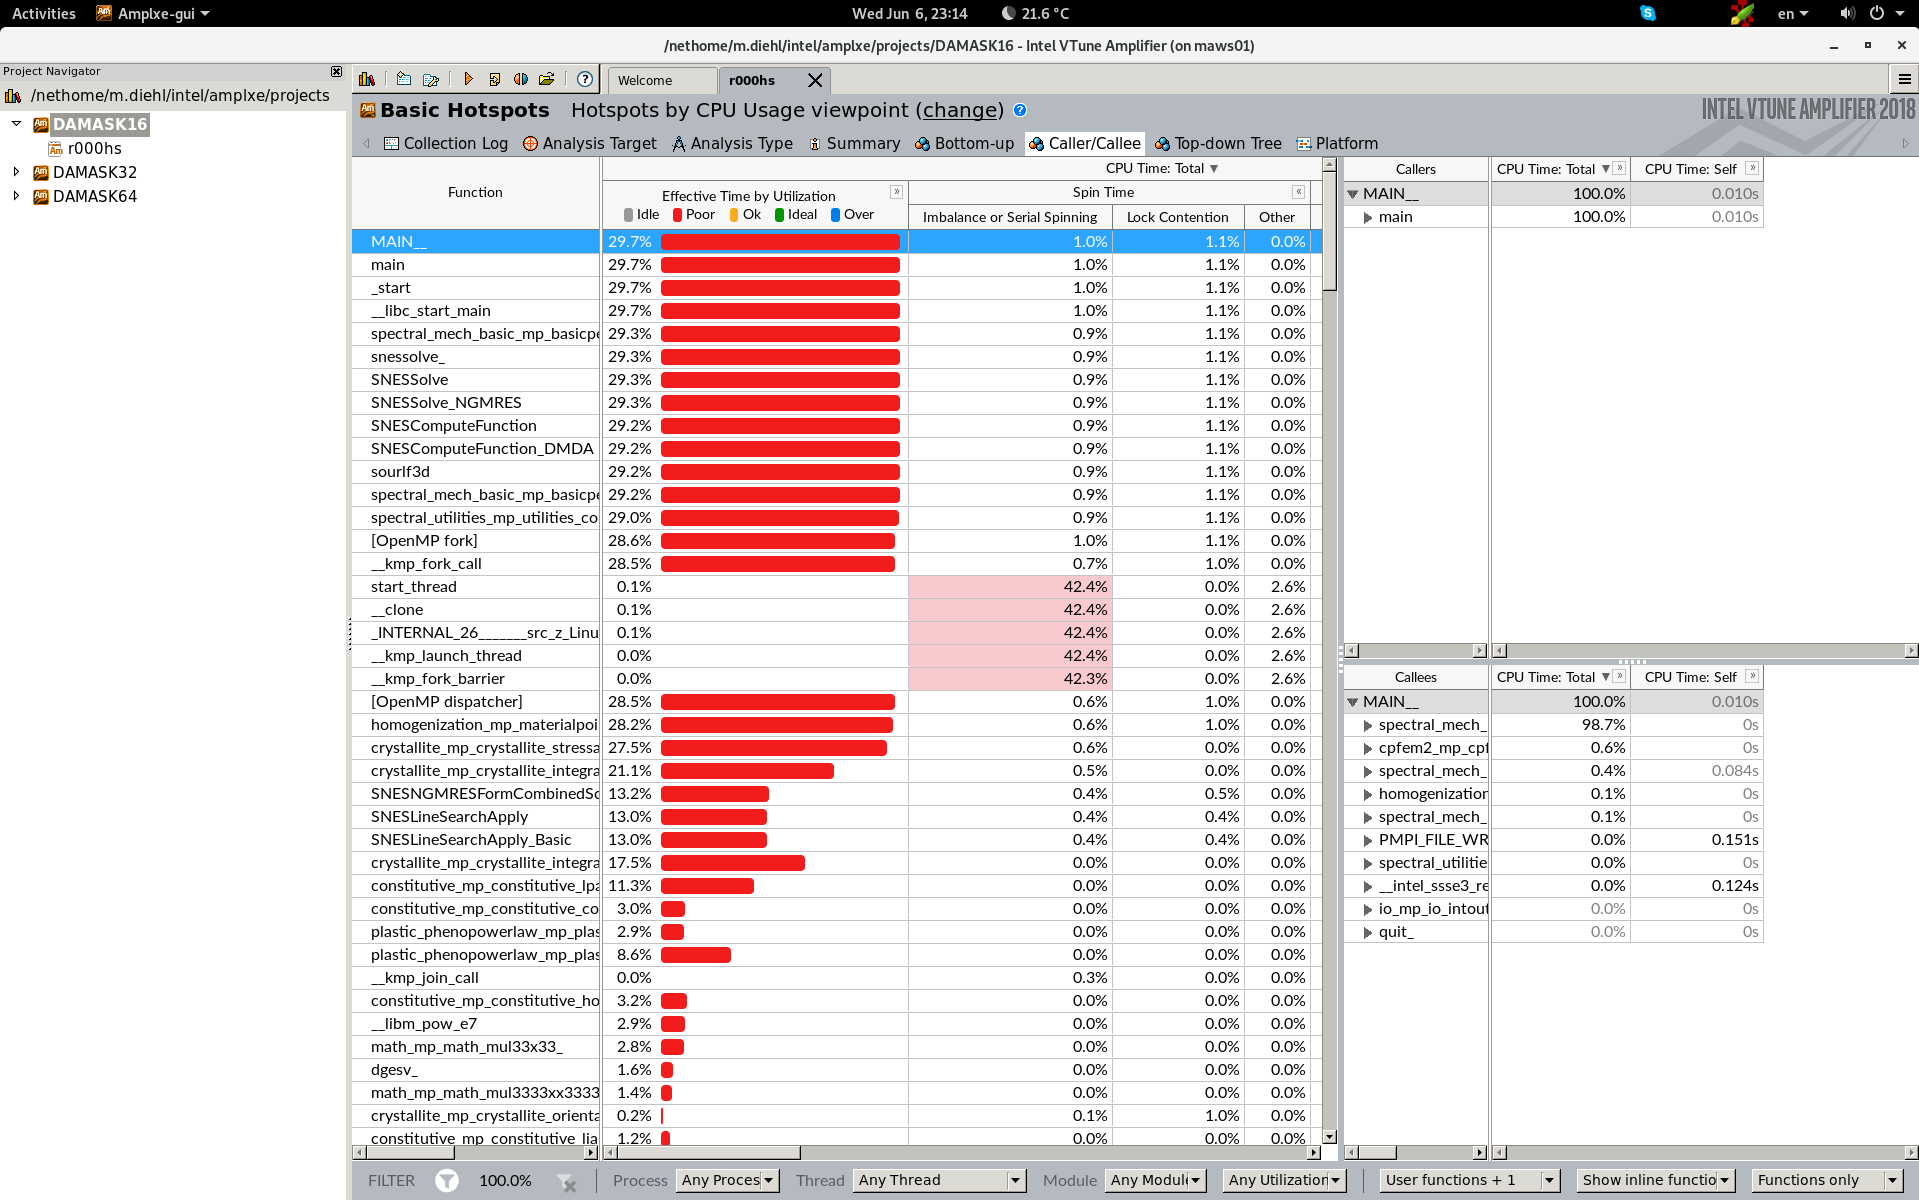Open the Any Utilization dropdown

pyautogui.click(x=1284, y=1180)
